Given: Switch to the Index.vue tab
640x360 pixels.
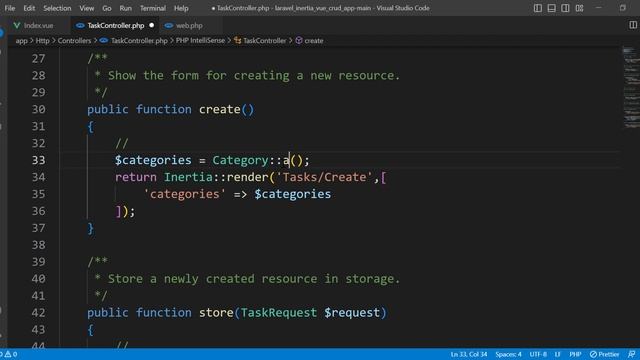Looking at the screenshot, I should click(38, 25).
